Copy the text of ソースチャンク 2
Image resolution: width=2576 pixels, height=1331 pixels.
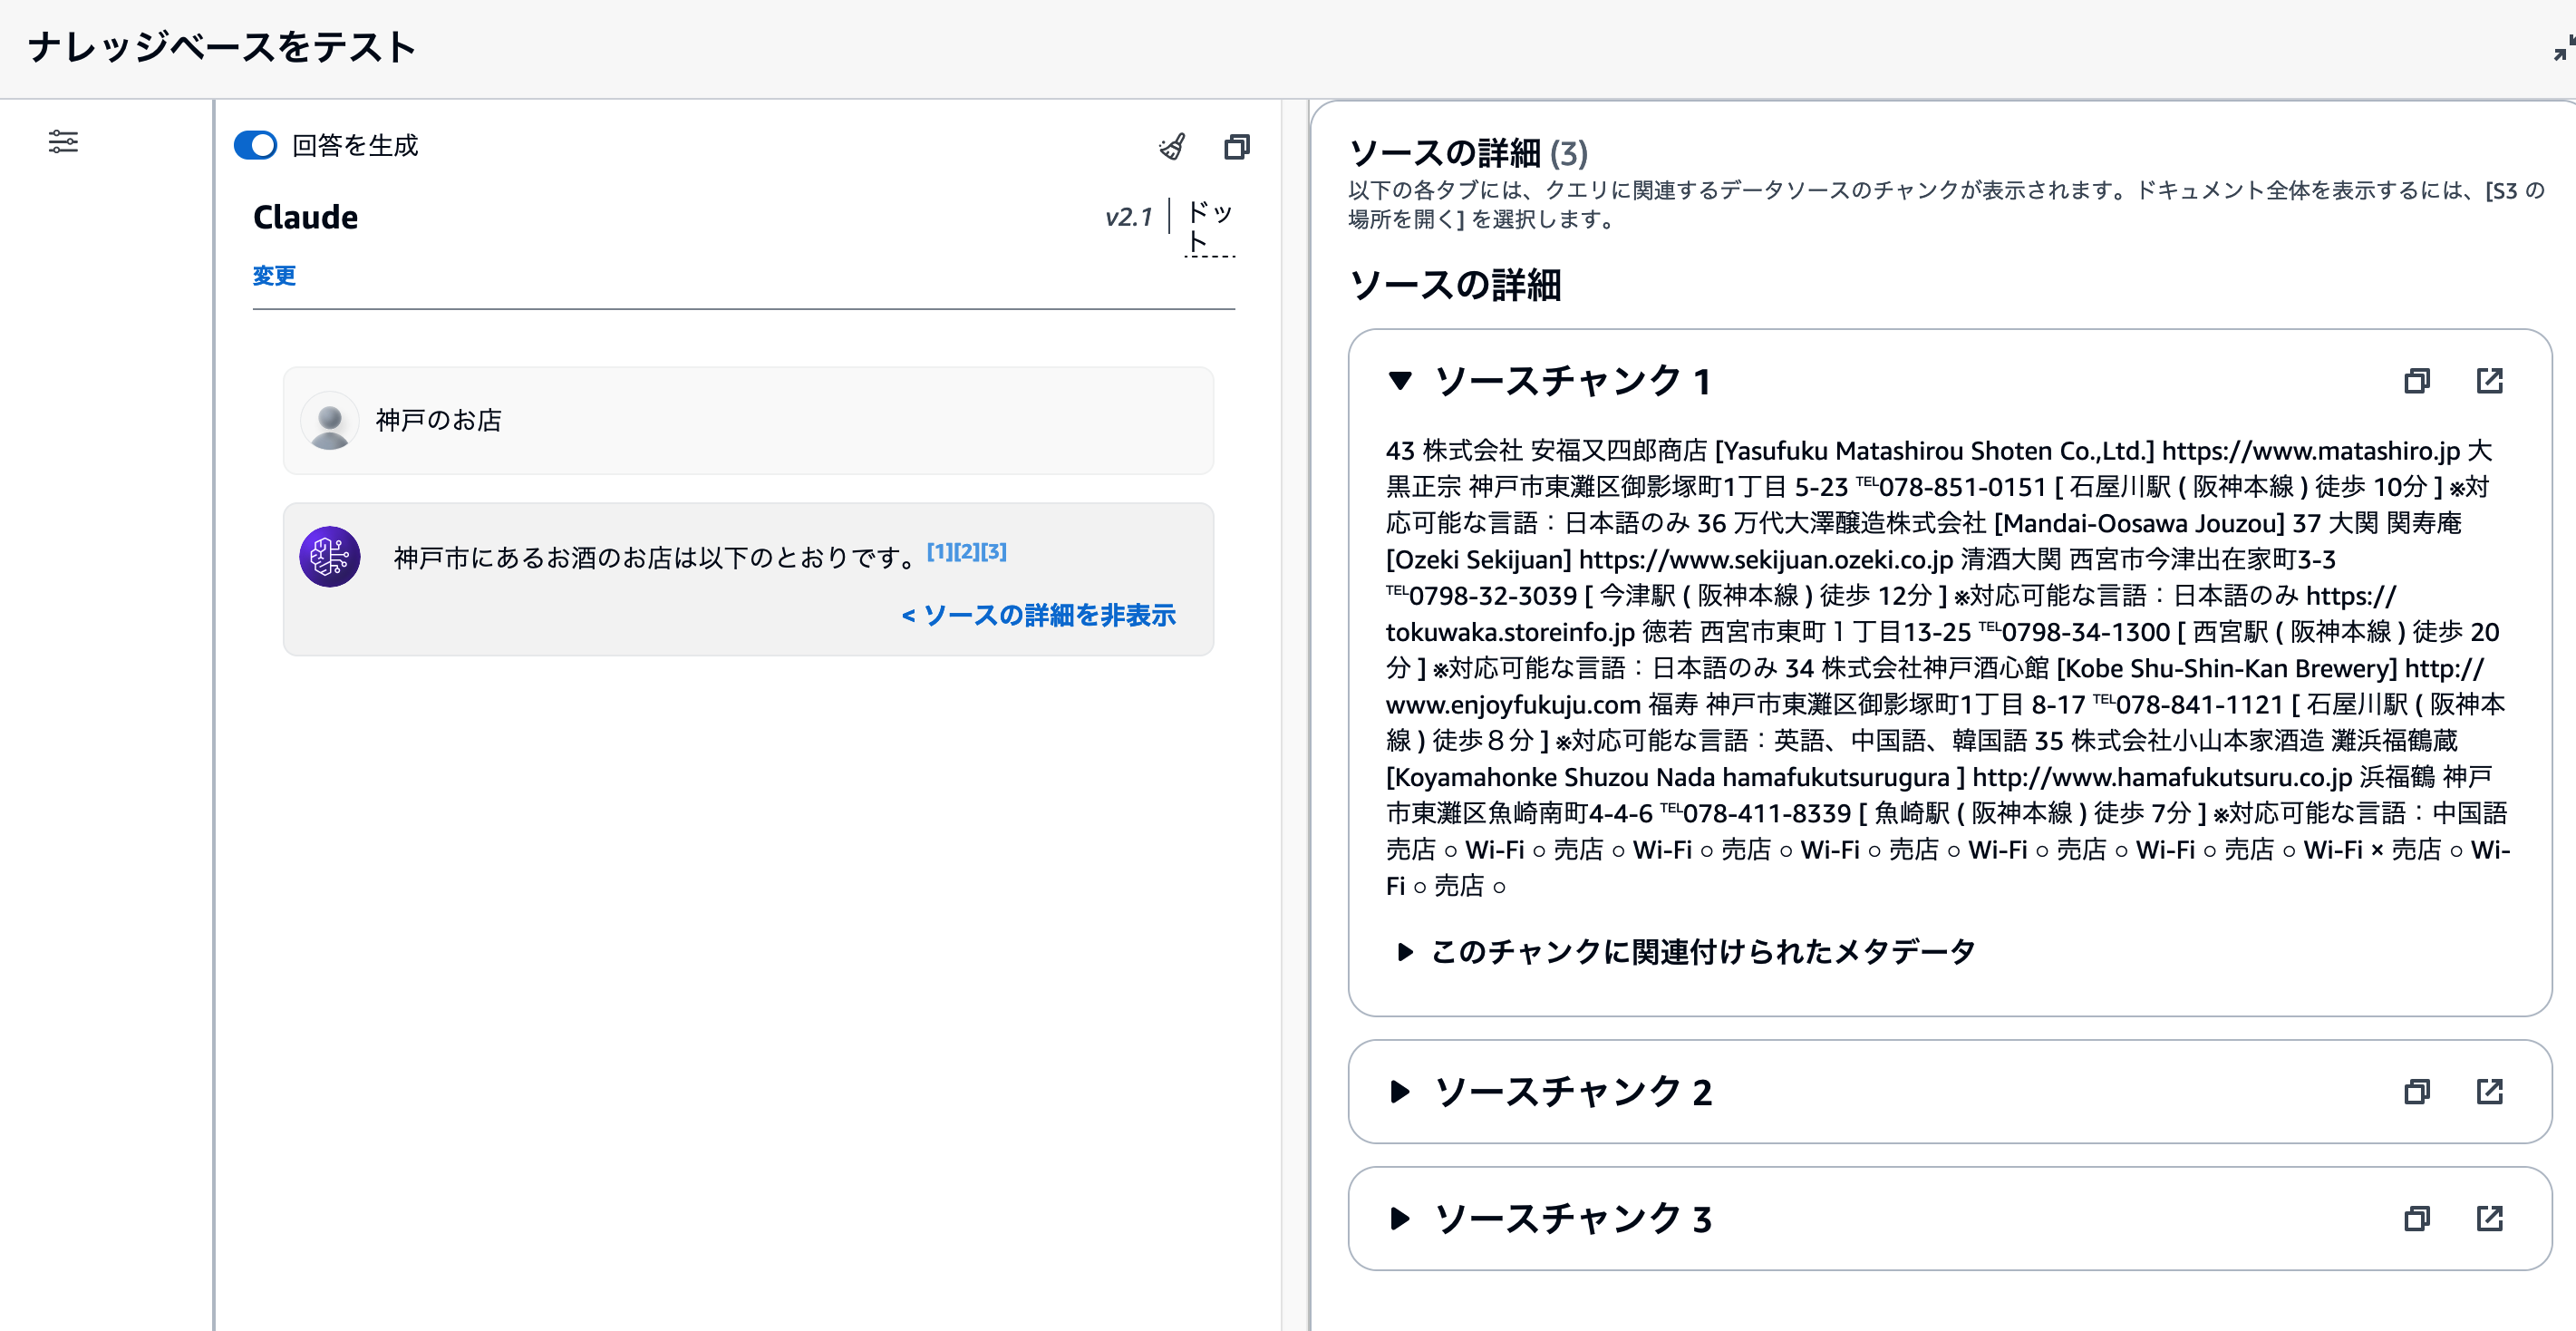click(2419, 1092)
